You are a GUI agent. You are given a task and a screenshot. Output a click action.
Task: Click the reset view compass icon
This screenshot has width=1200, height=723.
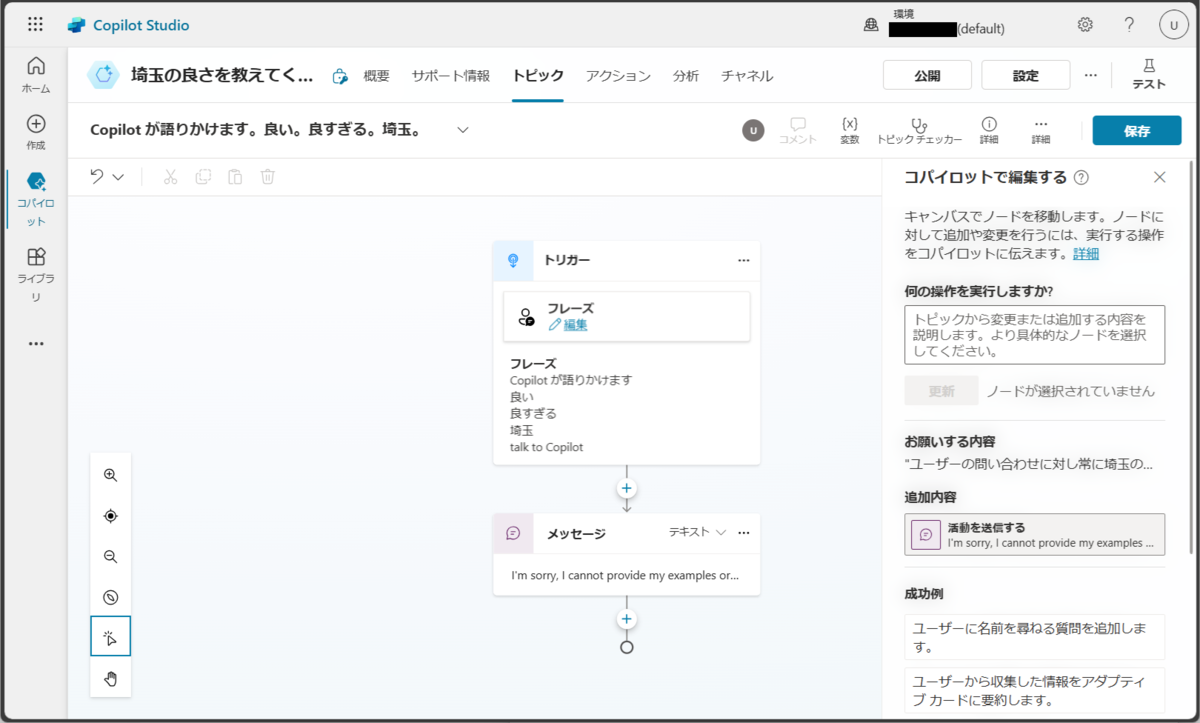pos(111,597)
